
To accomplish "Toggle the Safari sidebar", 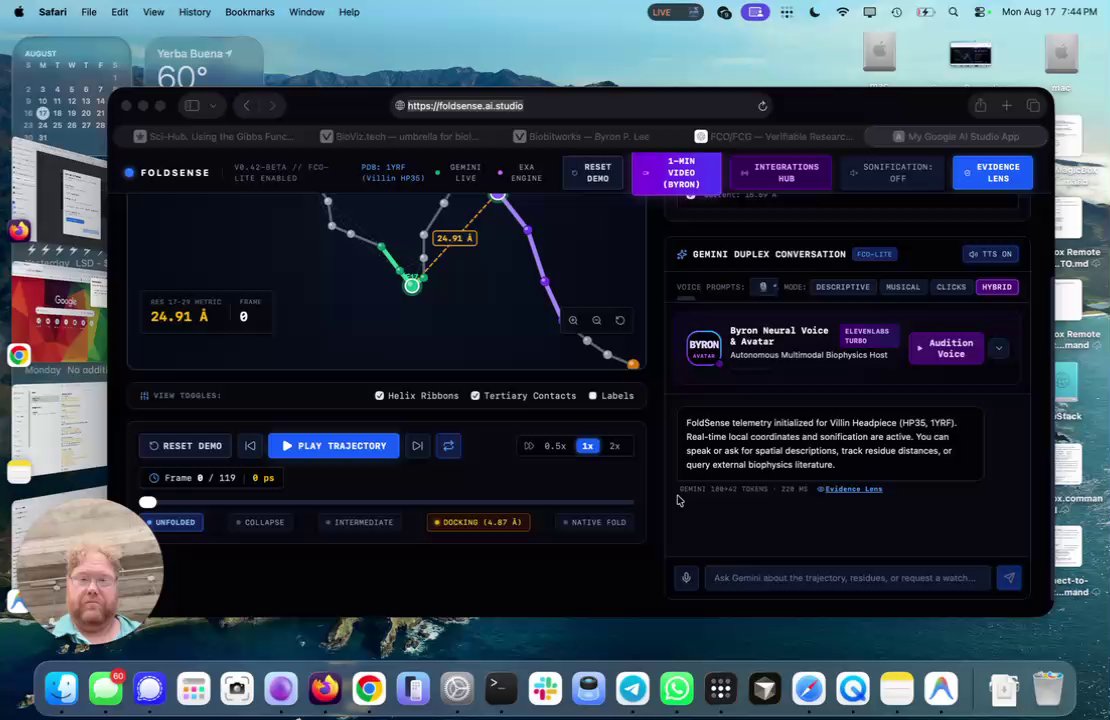I will (192, 106).
